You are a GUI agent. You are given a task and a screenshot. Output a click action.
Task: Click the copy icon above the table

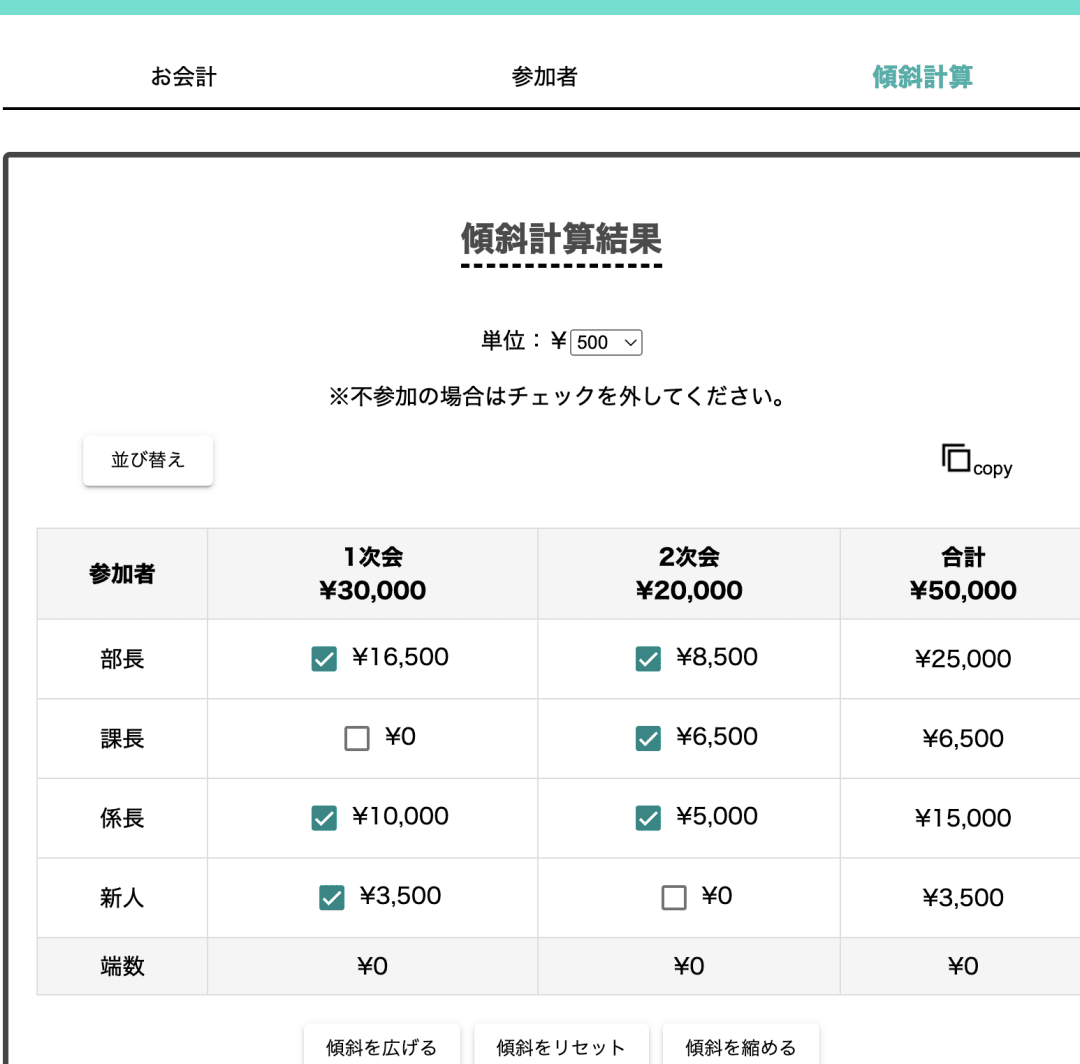coord(957,459)
